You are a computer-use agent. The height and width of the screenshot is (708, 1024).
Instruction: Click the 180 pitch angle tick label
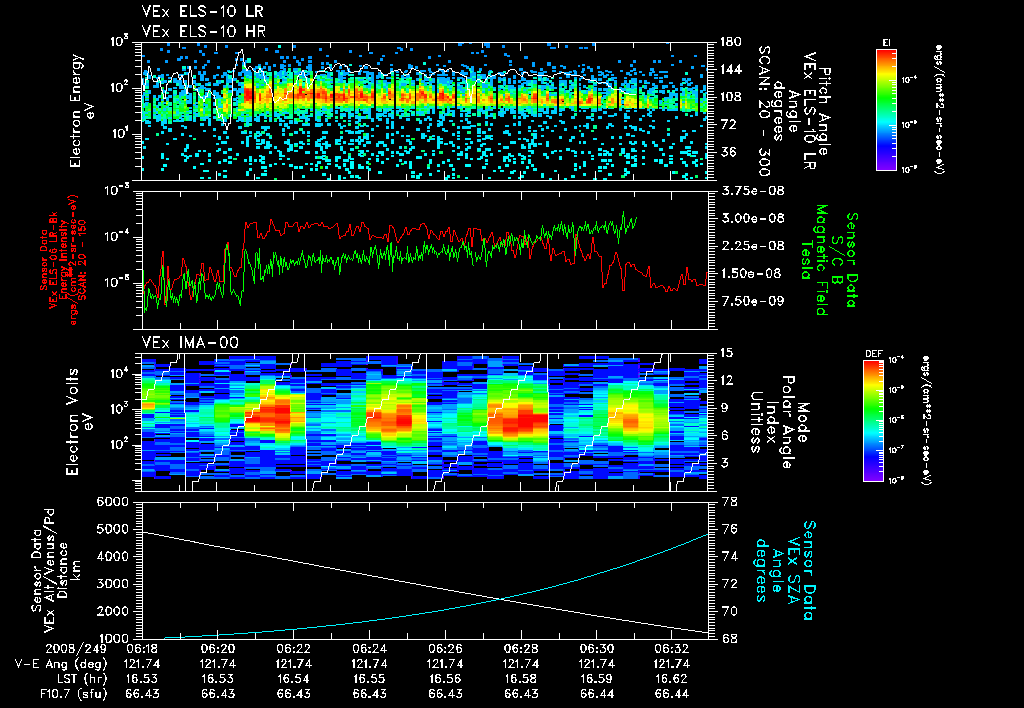(731, 42)
